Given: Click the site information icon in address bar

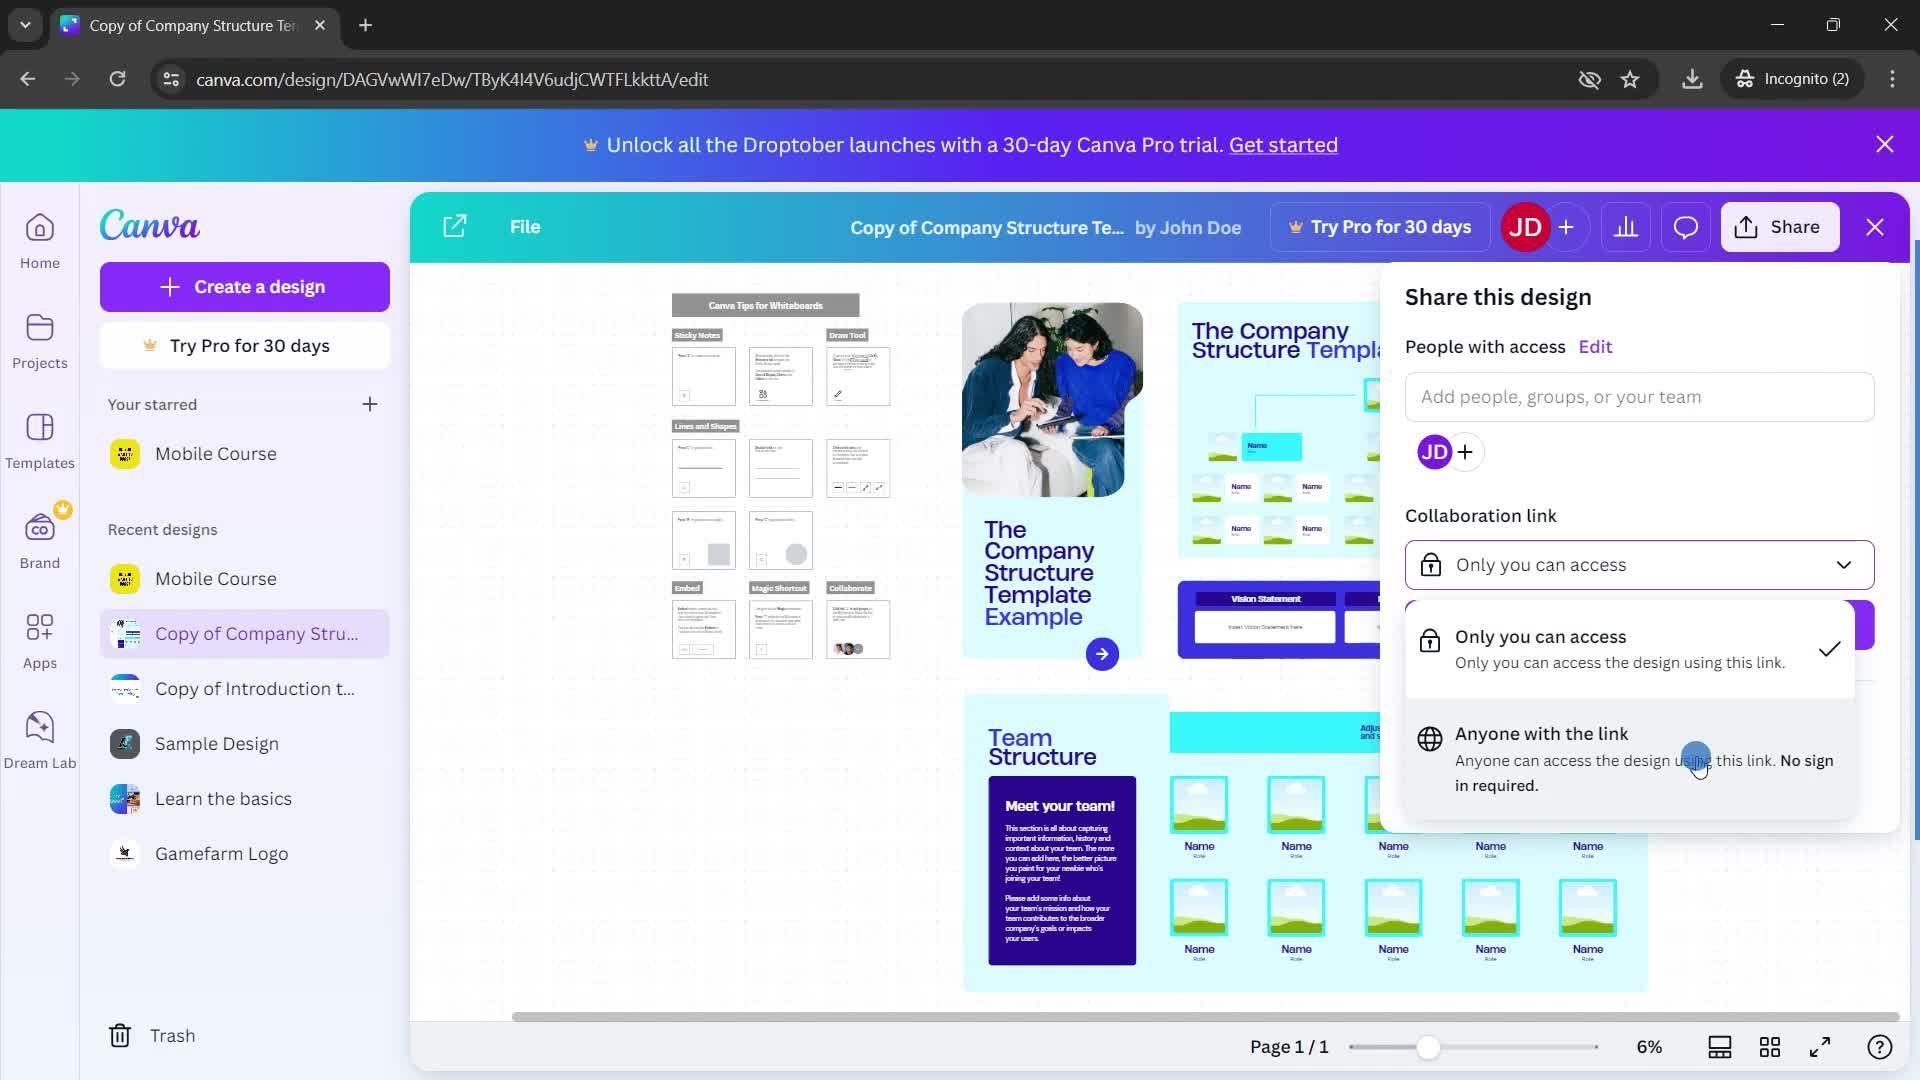Looking at the screenshot, I should click(x=171, y=79).
